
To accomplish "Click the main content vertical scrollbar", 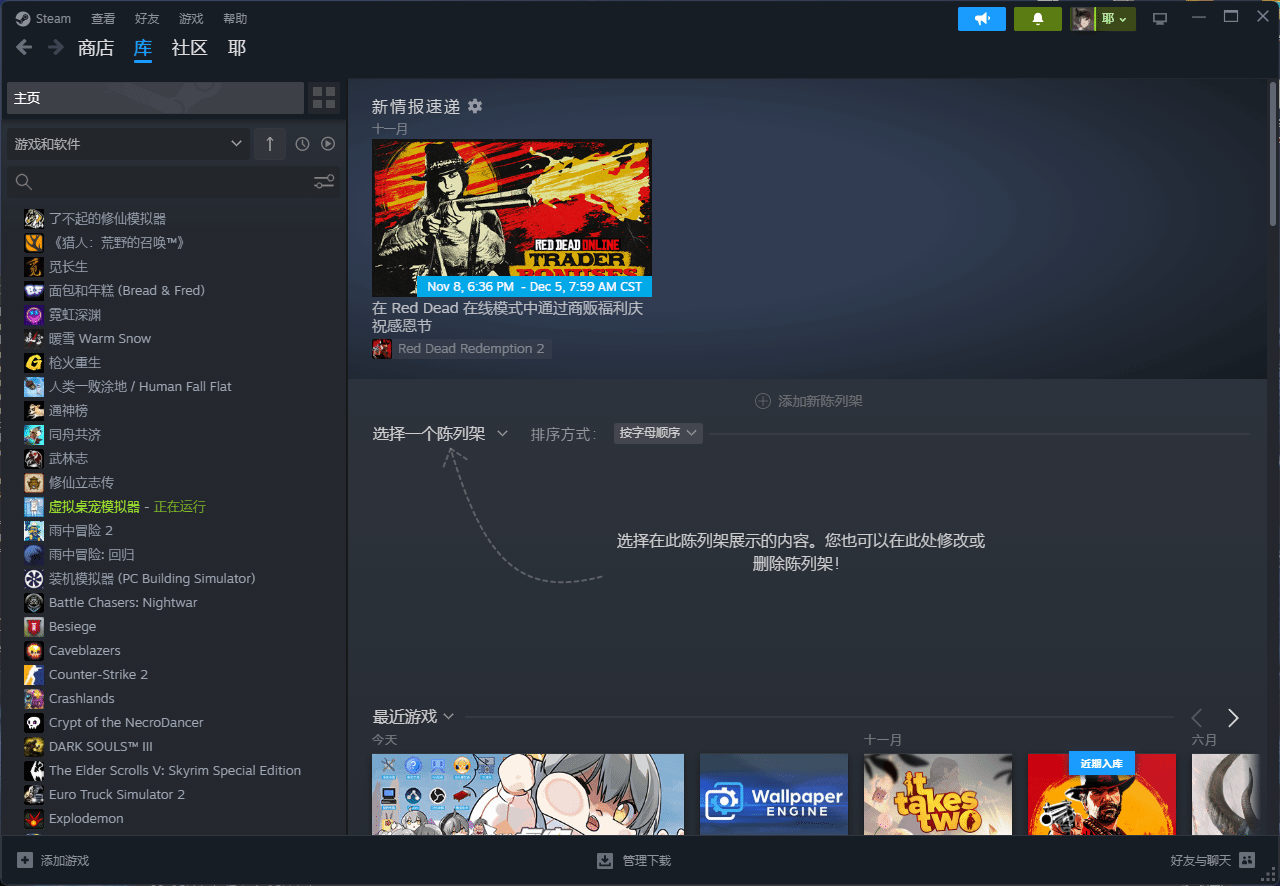I will tap(1273, 155).
